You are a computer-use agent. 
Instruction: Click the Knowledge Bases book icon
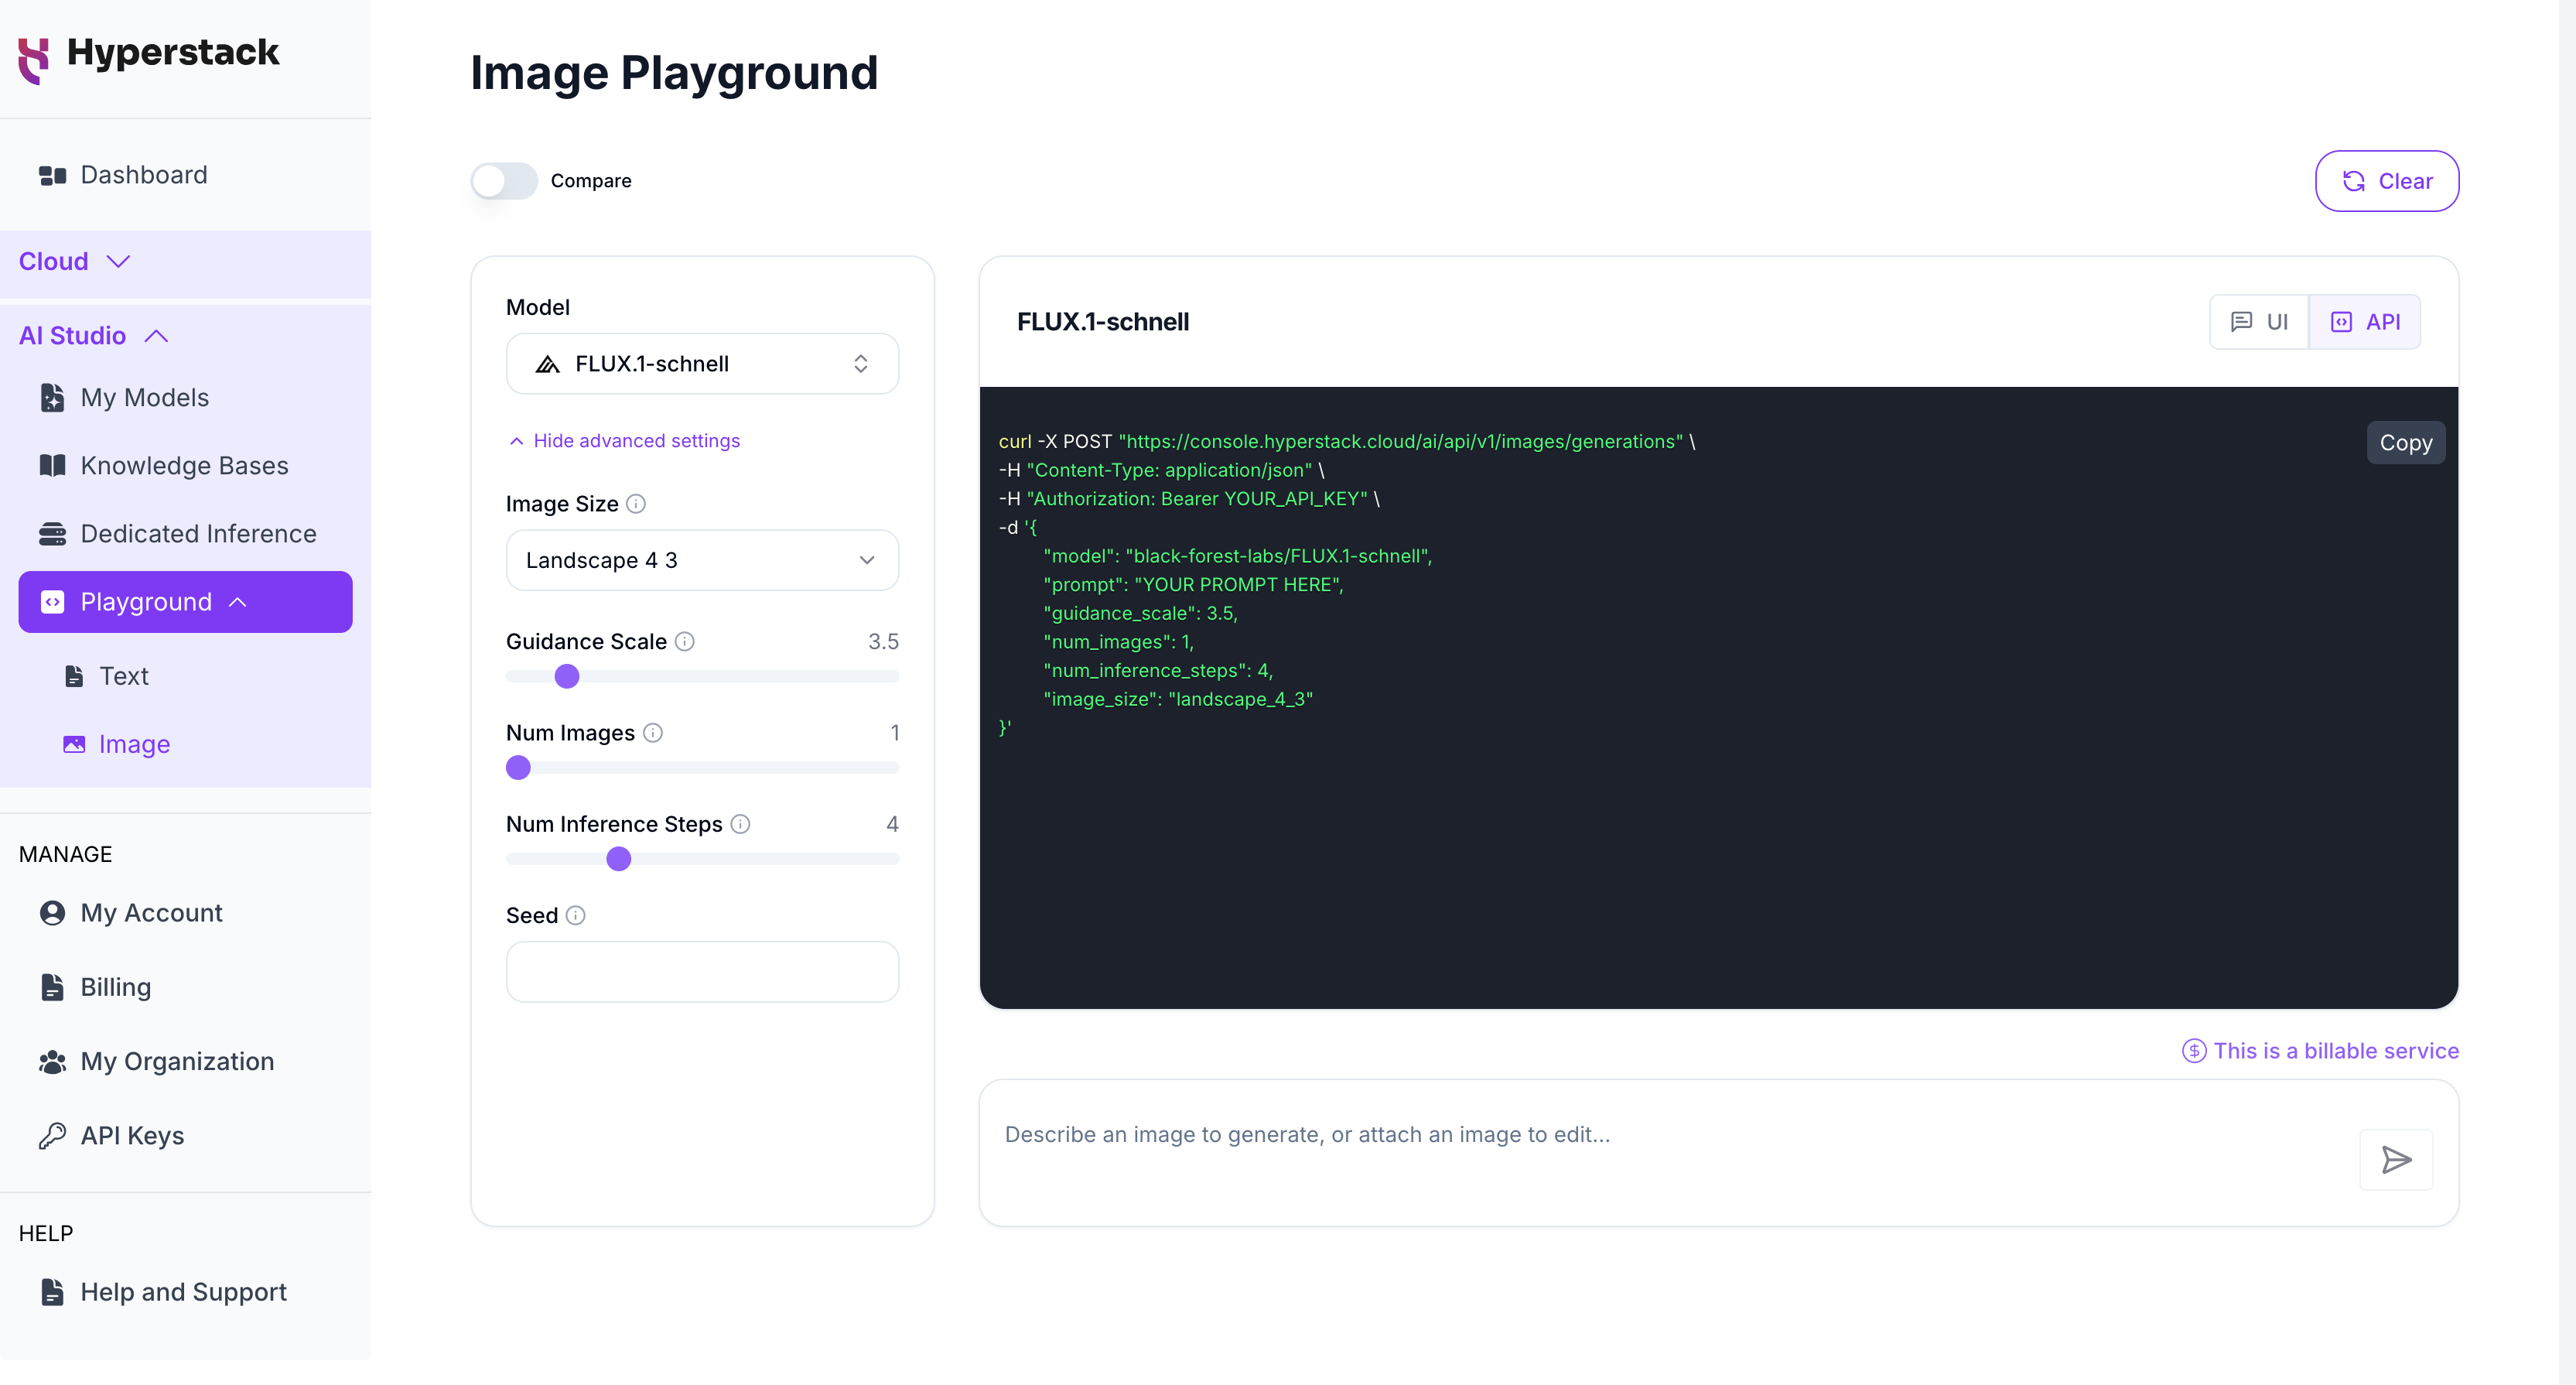pos(52,466)
